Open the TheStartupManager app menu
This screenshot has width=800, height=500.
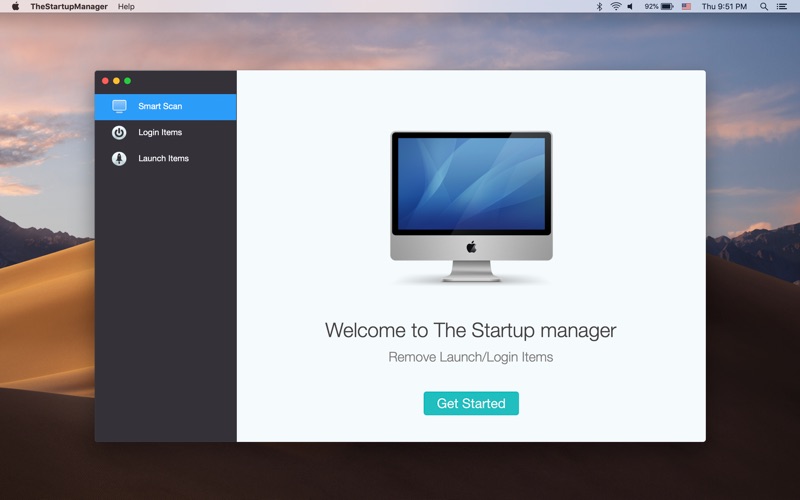pyautogui.click(x=69, y=7)
